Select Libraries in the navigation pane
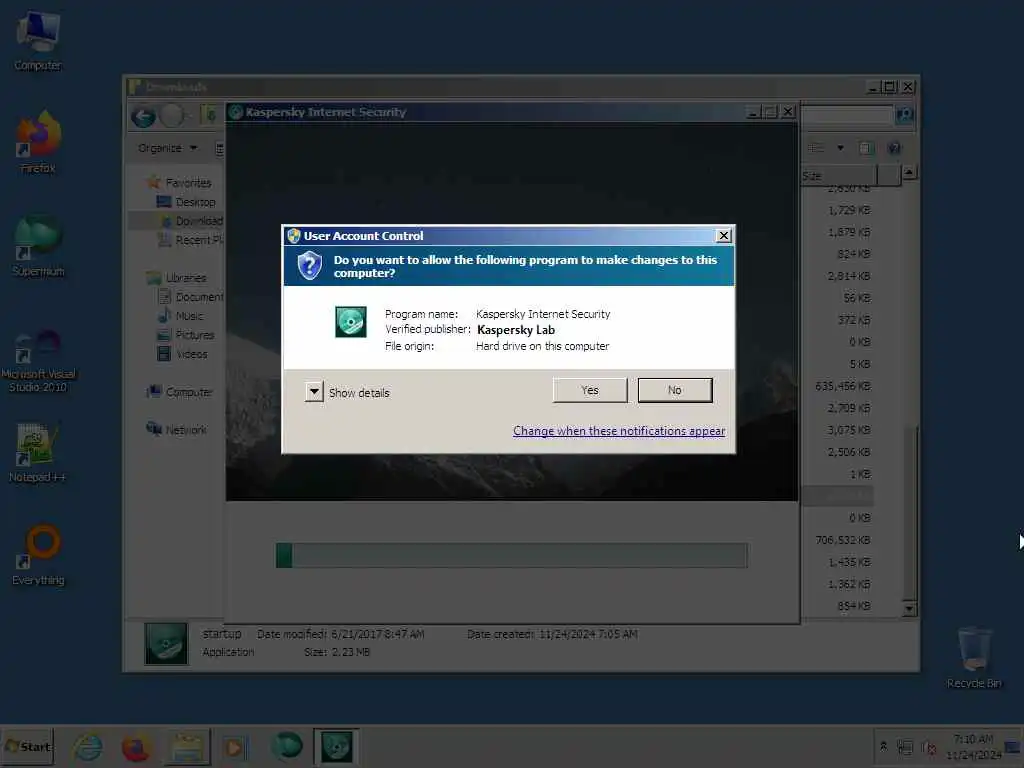The image size is (1024, 768). pos(177,278)
